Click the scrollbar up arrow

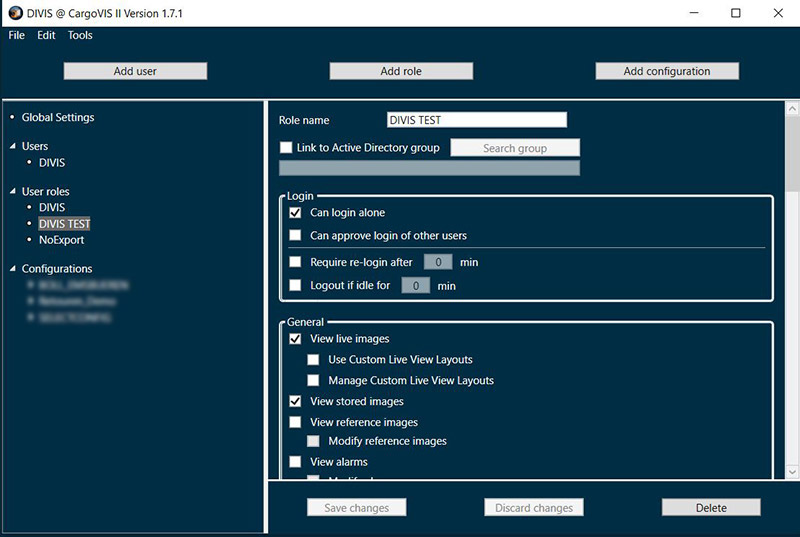pos(792,109)
